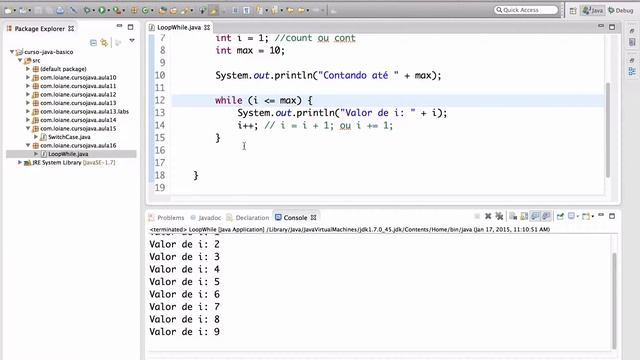Expand the (default package) node

point(28,69)
